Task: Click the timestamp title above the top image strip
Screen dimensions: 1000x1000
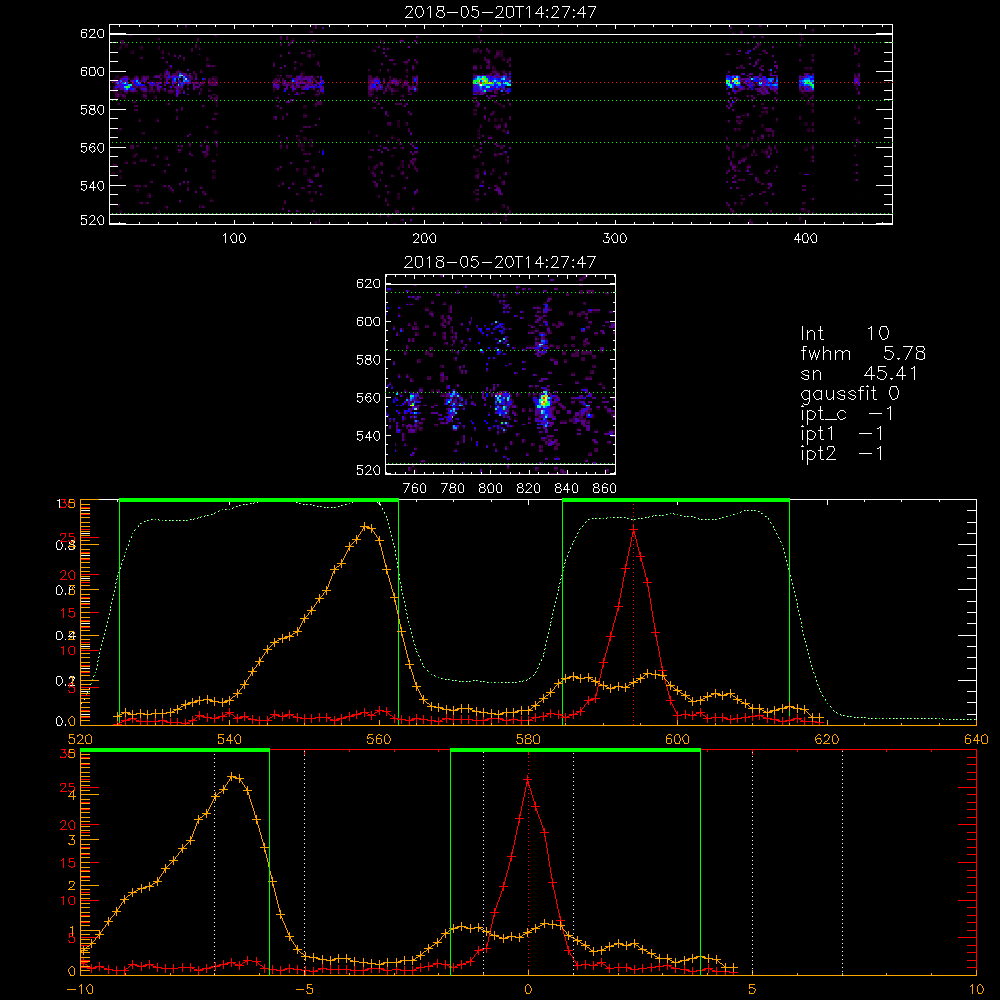Action: pyautogui.click(x=500, y=11)
